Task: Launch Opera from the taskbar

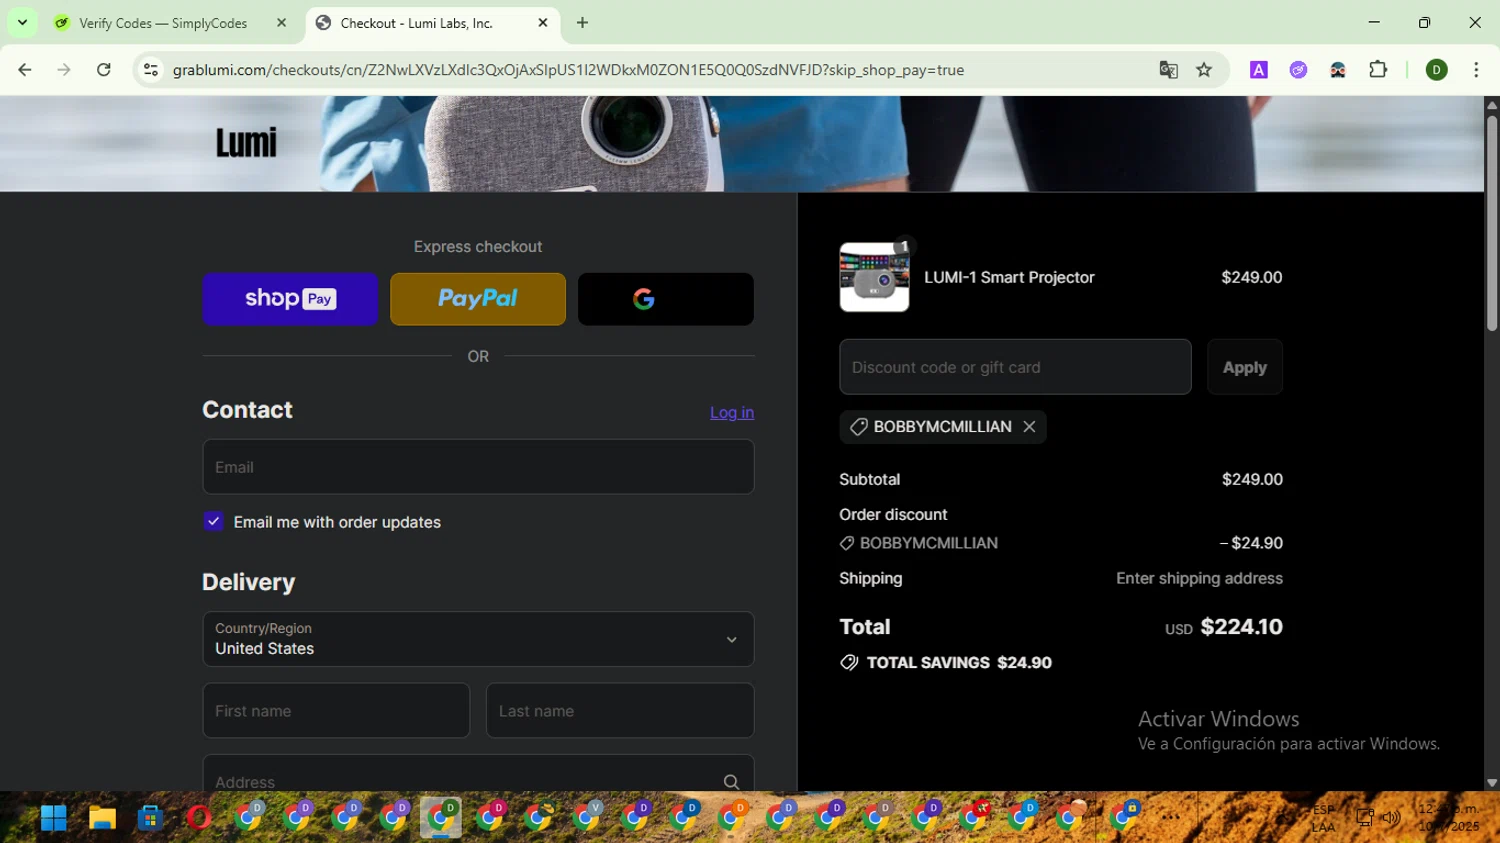Action: tap(199, 818)
